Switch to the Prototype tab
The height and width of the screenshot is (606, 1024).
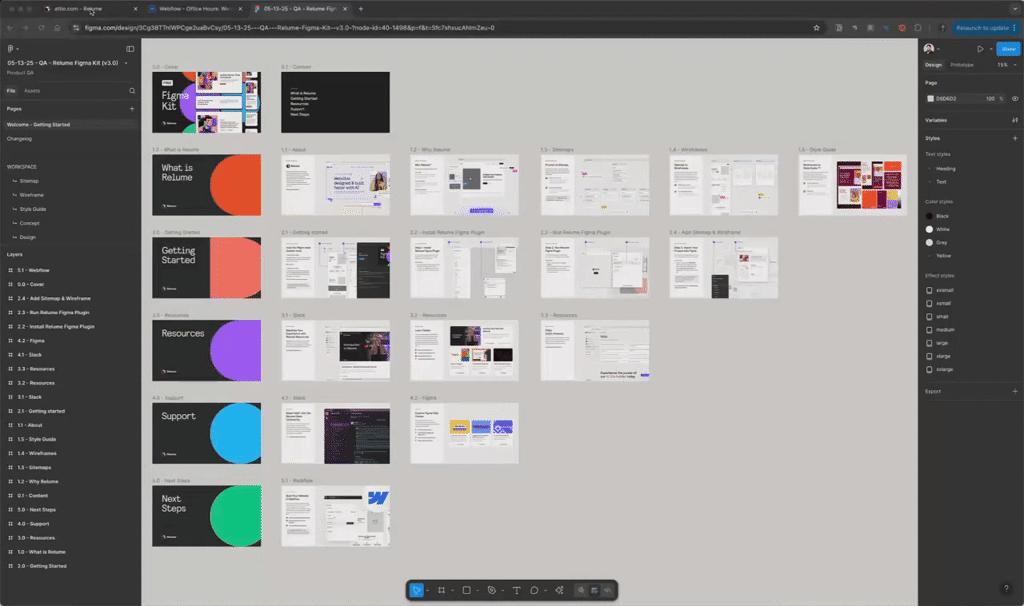[x=961, y=65]
